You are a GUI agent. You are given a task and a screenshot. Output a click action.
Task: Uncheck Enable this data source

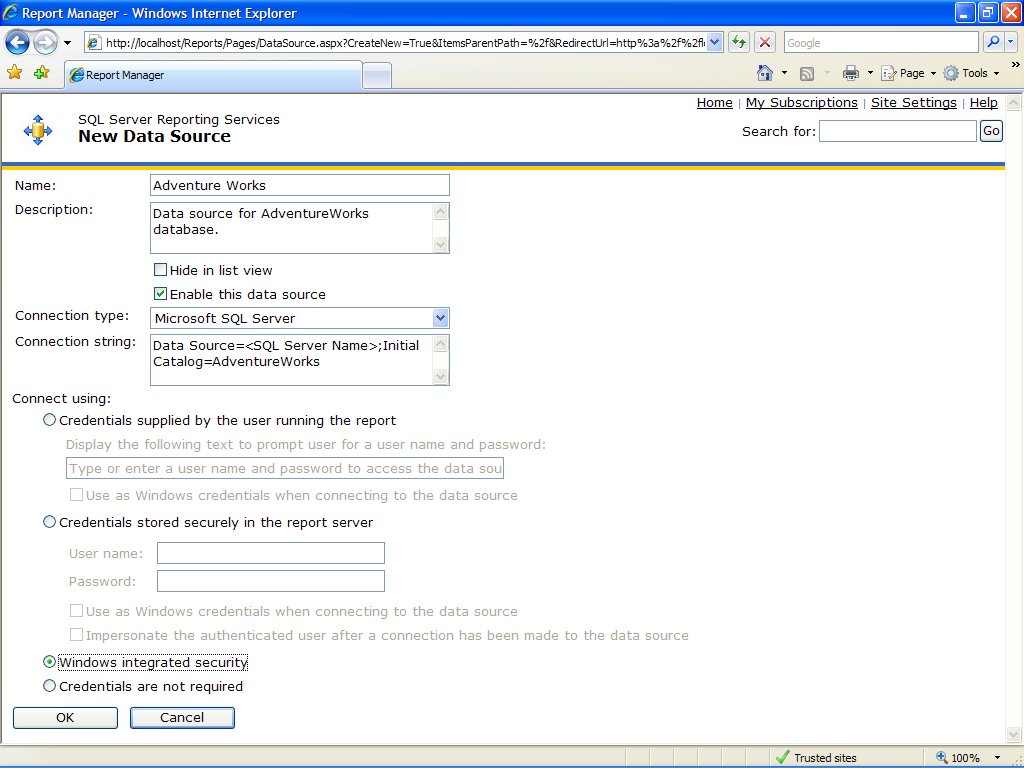point(160,293)
